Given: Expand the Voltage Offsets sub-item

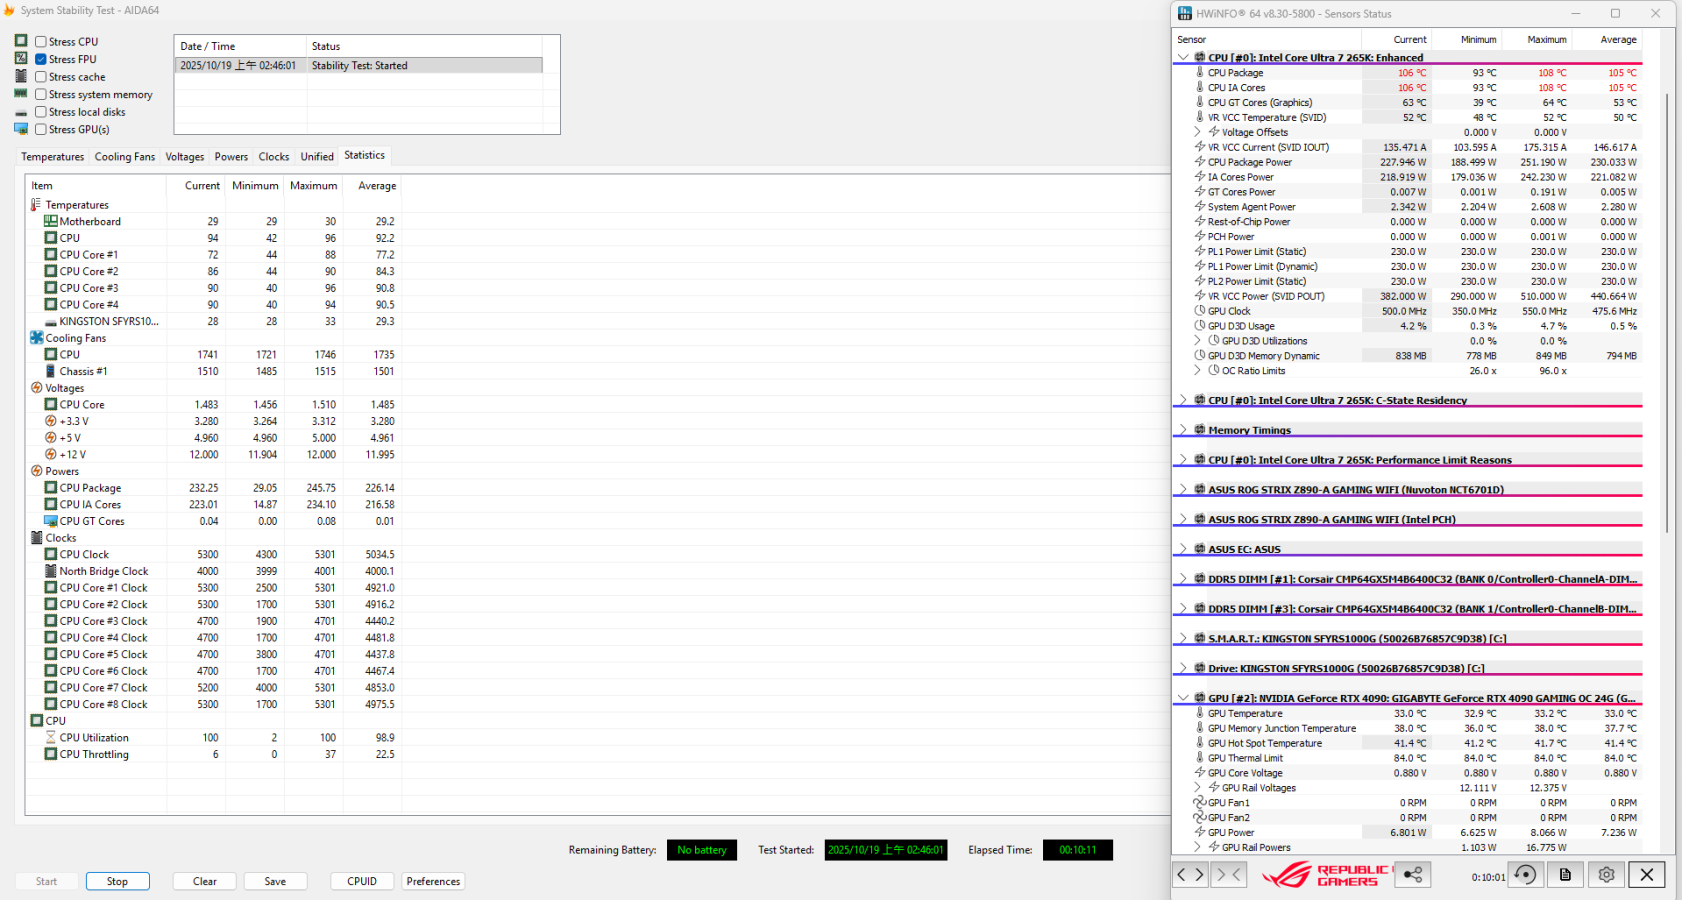Looking at the screenshot, I should (1197, 132).
